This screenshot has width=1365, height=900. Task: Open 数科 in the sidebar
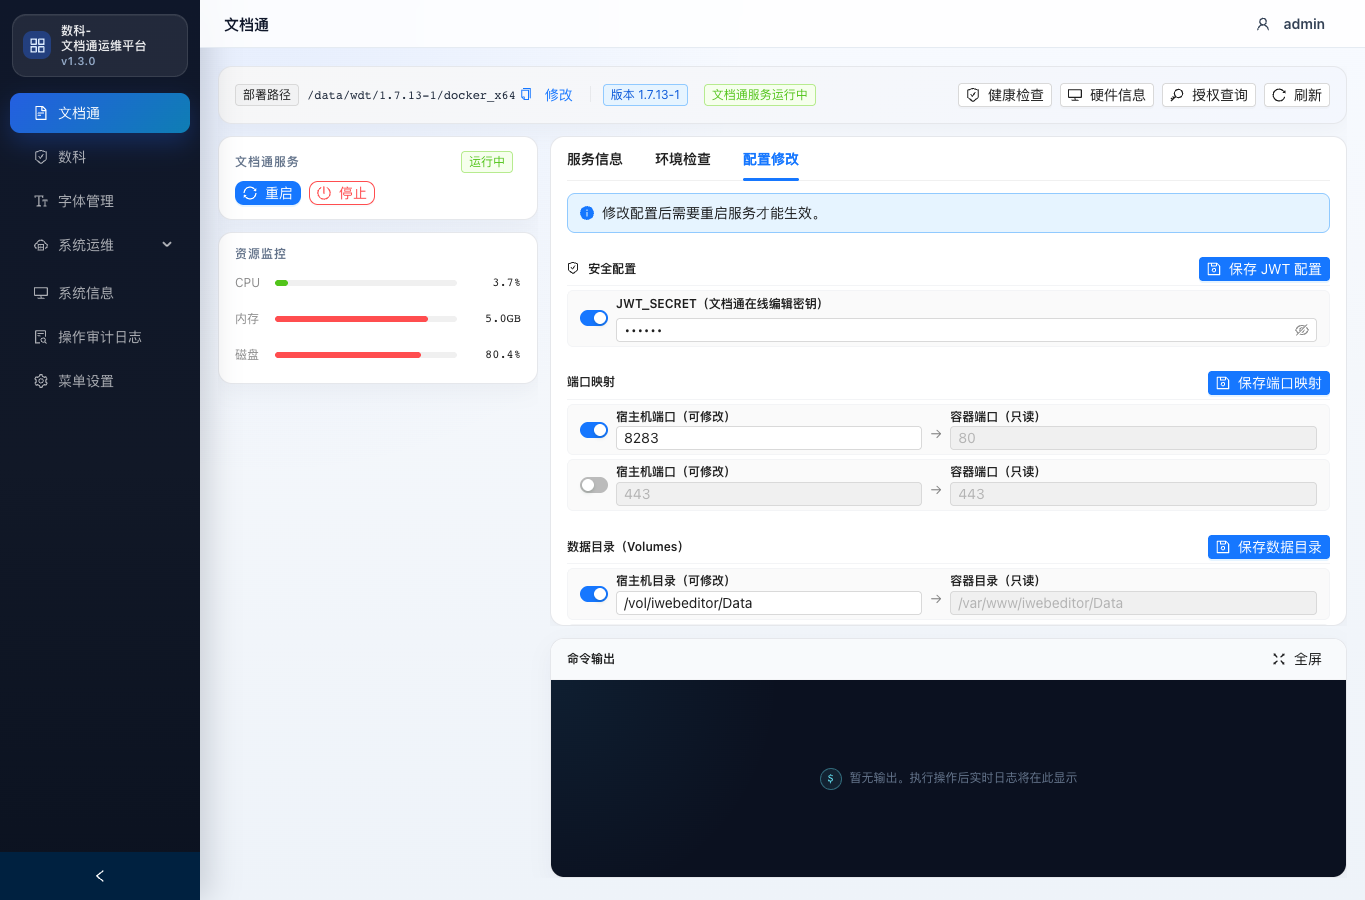coord(100,157)
